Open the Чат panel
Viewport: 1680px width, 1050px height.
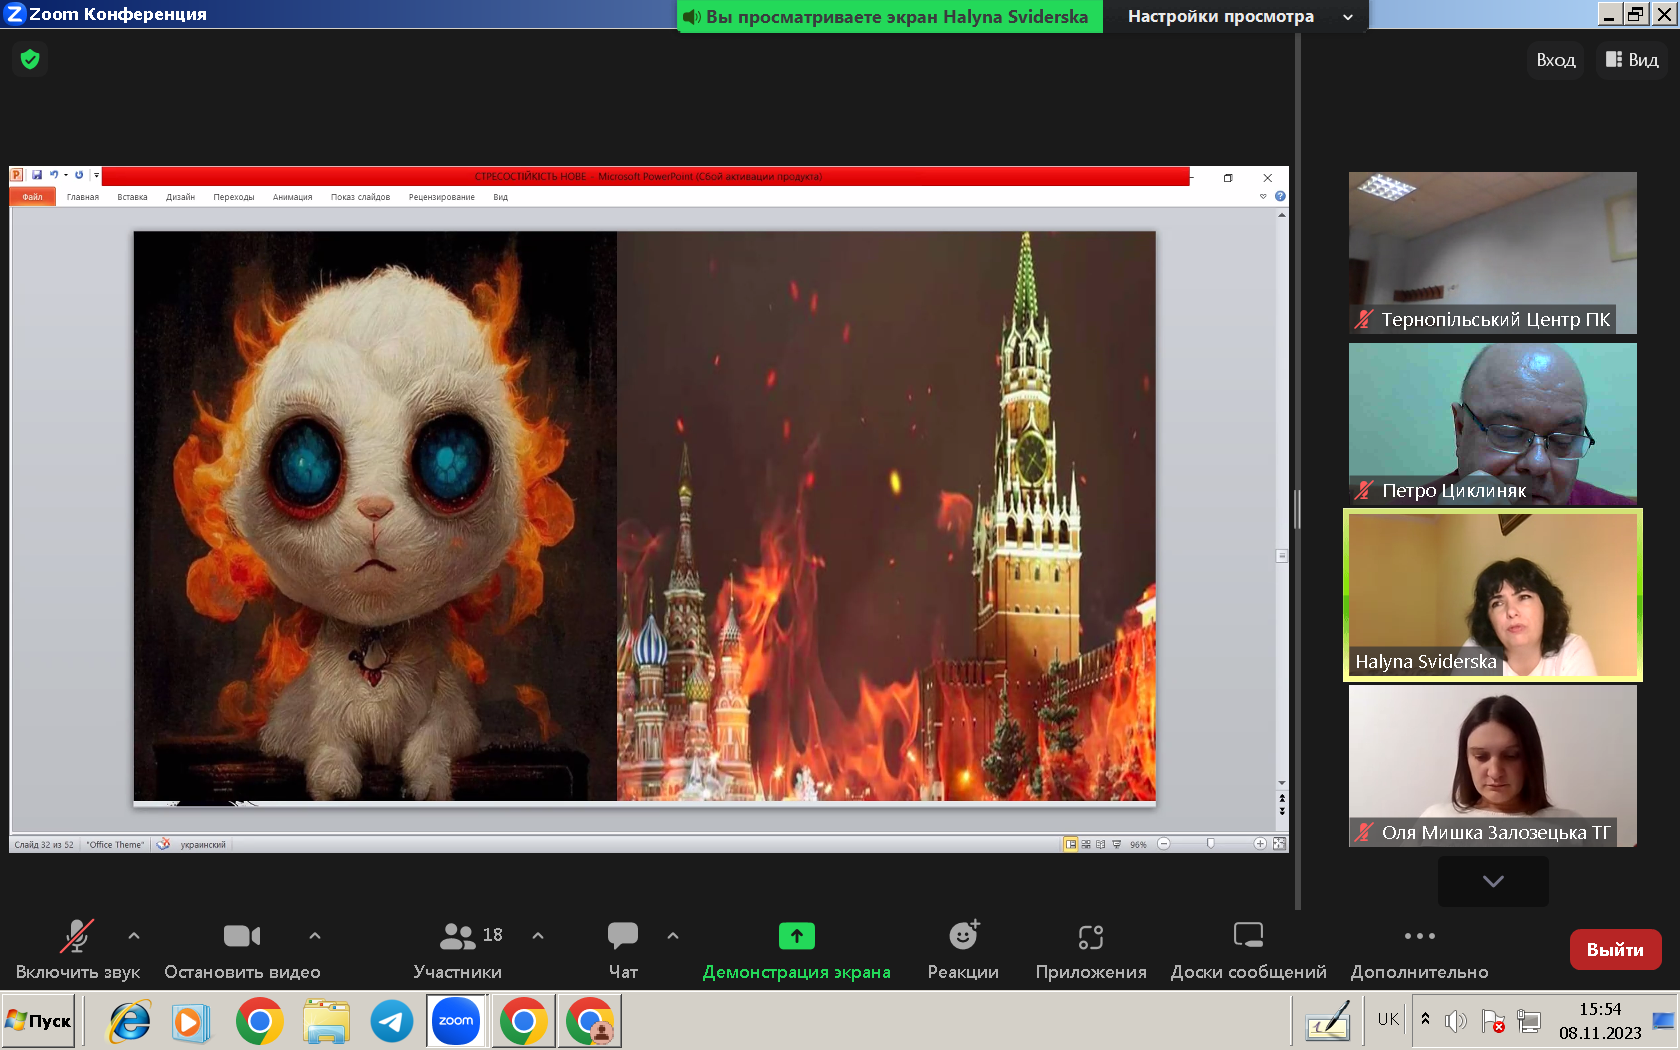click(x=623, y=950)
